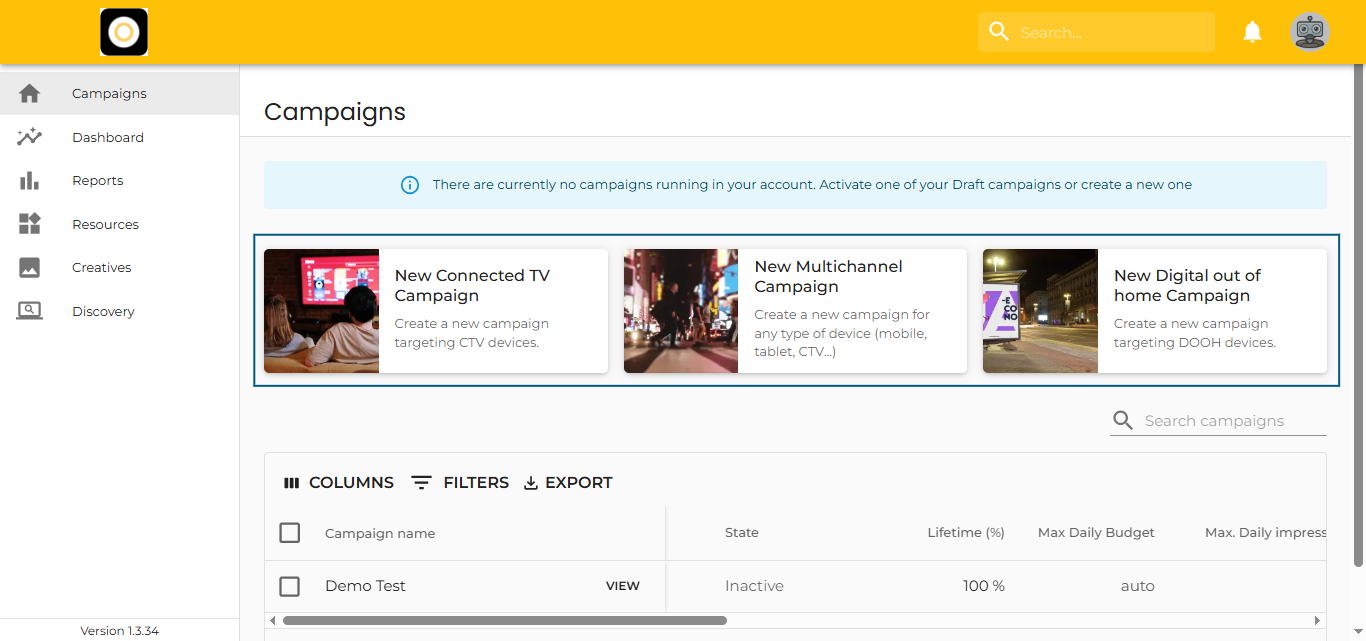Check the Demo Test row checkbox
Image resolution: width=1366 pixels, height=641 pixels.
[290, 586]
